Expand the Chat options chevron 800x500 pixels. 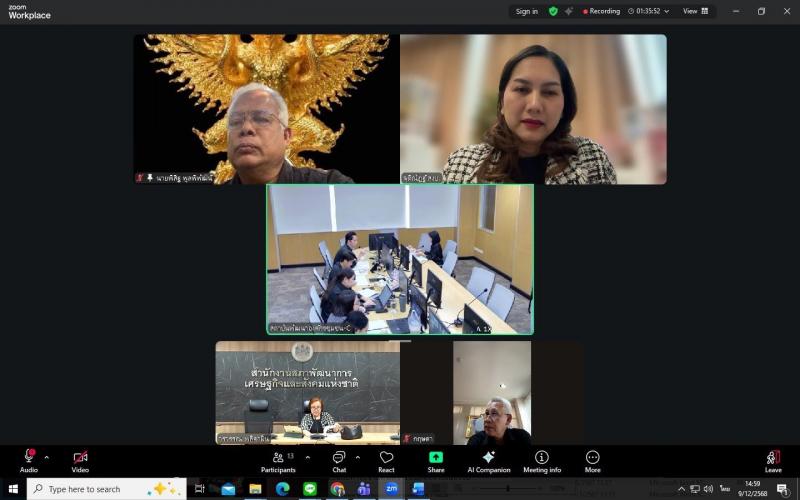(358, 458)
